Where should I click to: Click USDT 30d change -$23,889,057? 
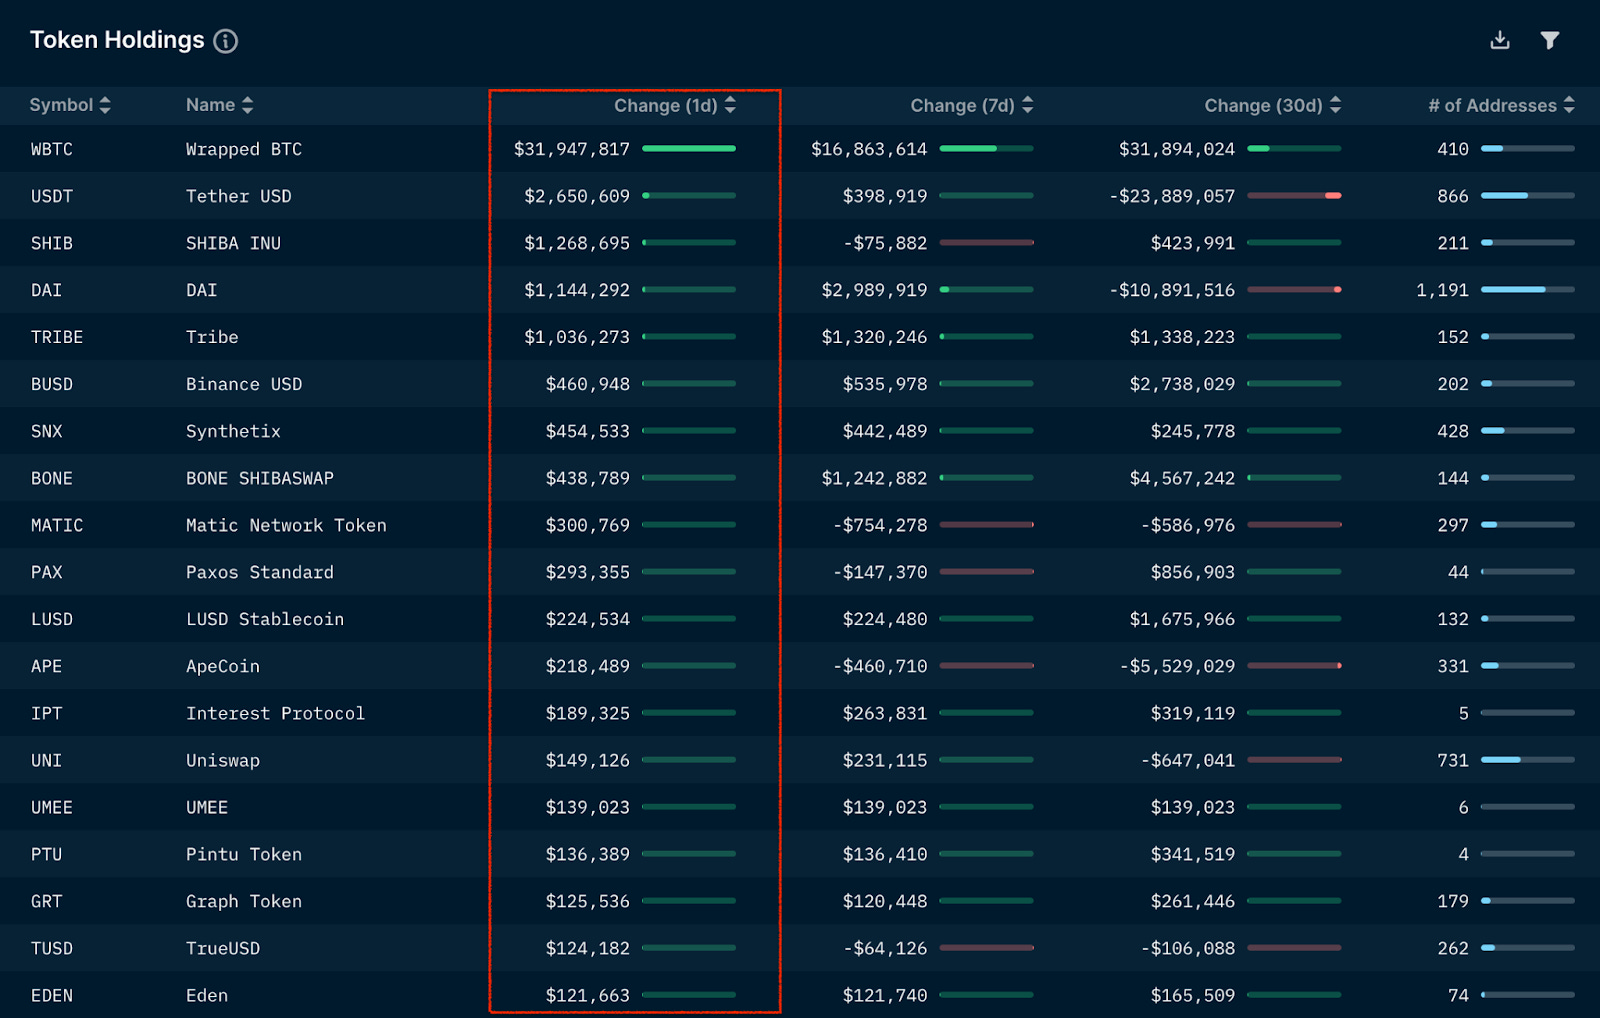pyautogui.click(x=1172, y=196)
